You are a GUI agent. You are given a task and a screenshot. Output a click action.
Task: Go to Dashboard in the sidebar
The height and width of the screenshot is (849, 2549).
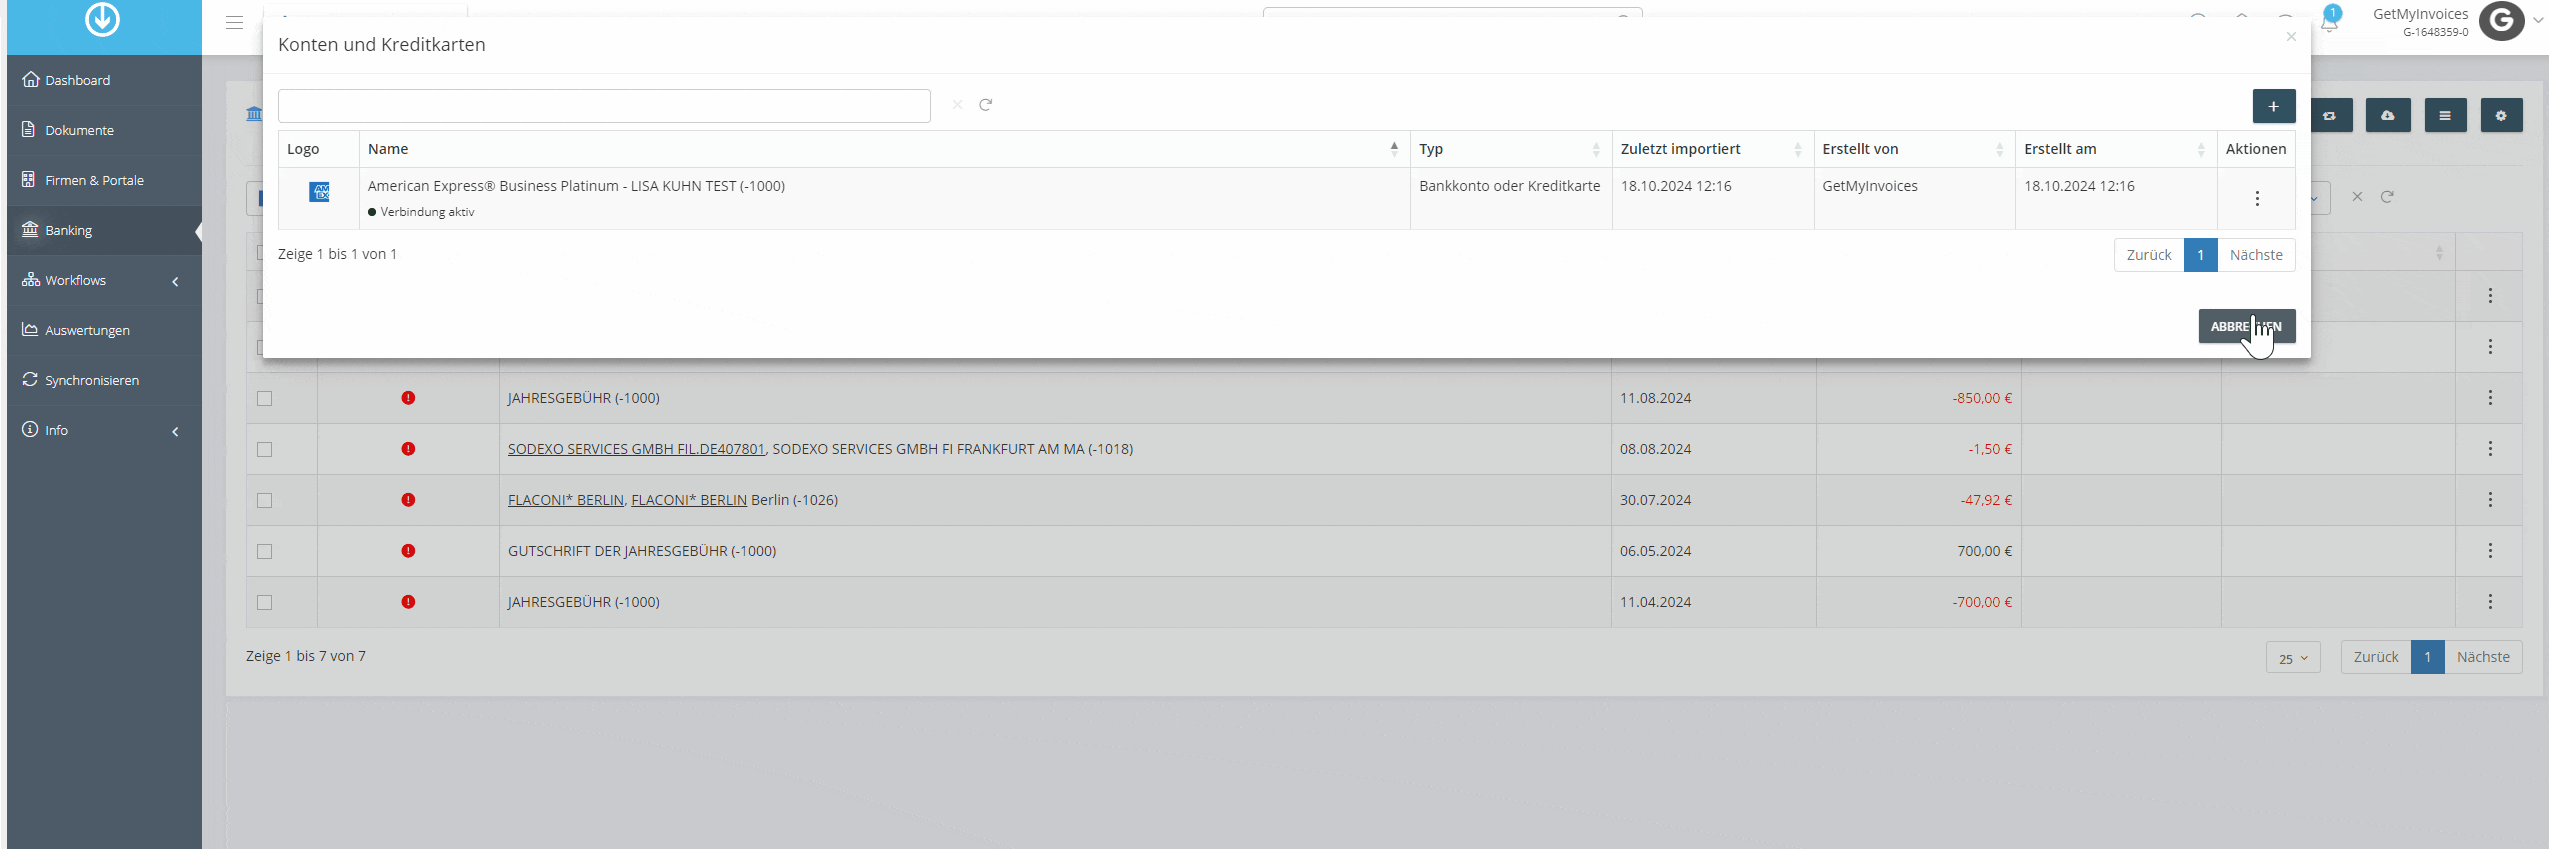[104, 80]
